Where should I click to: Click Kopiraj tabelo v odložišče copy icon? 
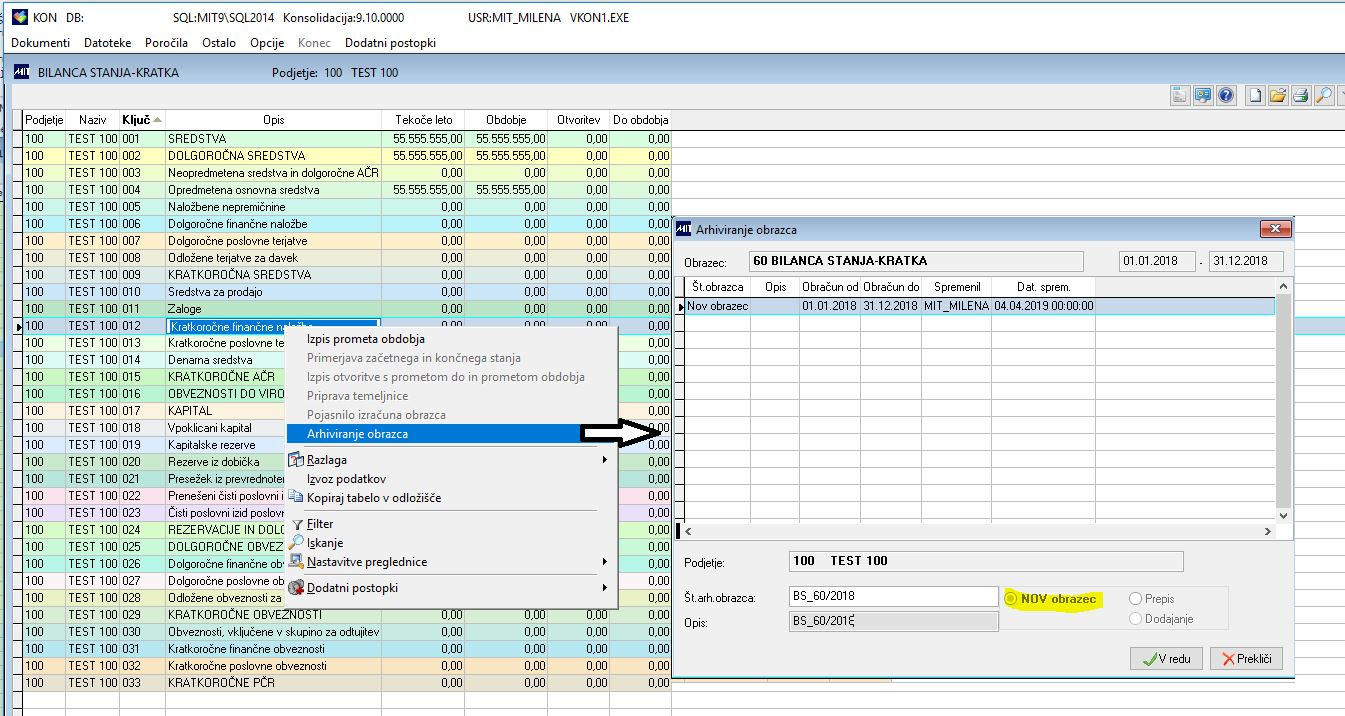(x=296, y=498)
